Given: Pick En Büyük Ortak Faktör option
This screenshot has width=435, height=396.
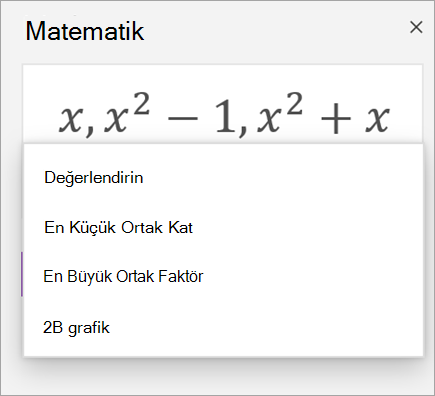Looking at the screenshot, I should point(223,276).
